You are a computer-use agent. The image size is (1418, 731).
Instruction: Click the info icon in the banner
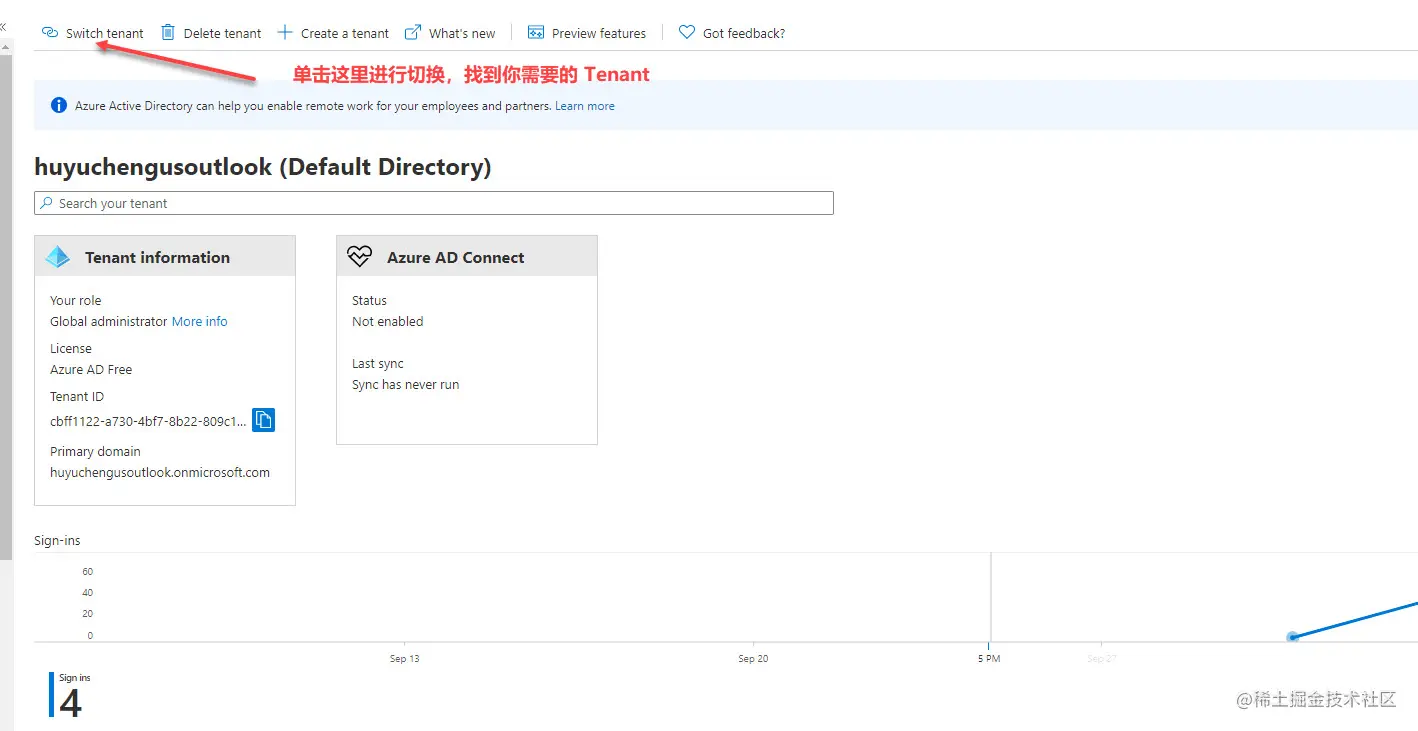[58, 105]
